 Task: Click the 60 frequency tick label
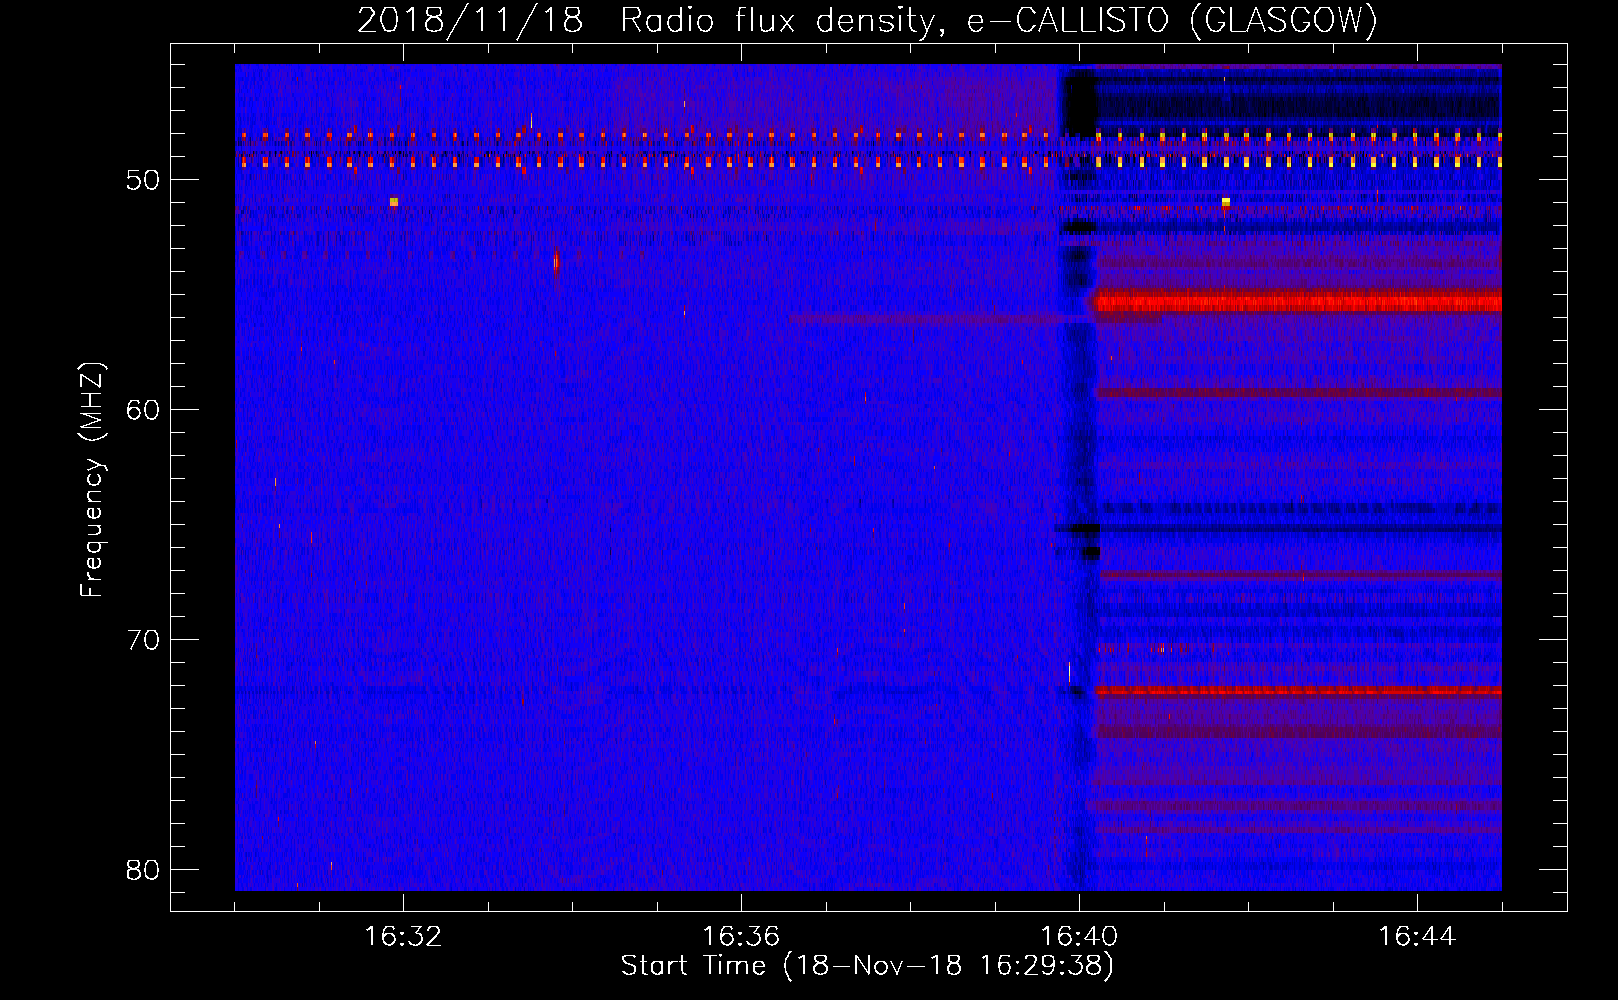coord(144,410)
